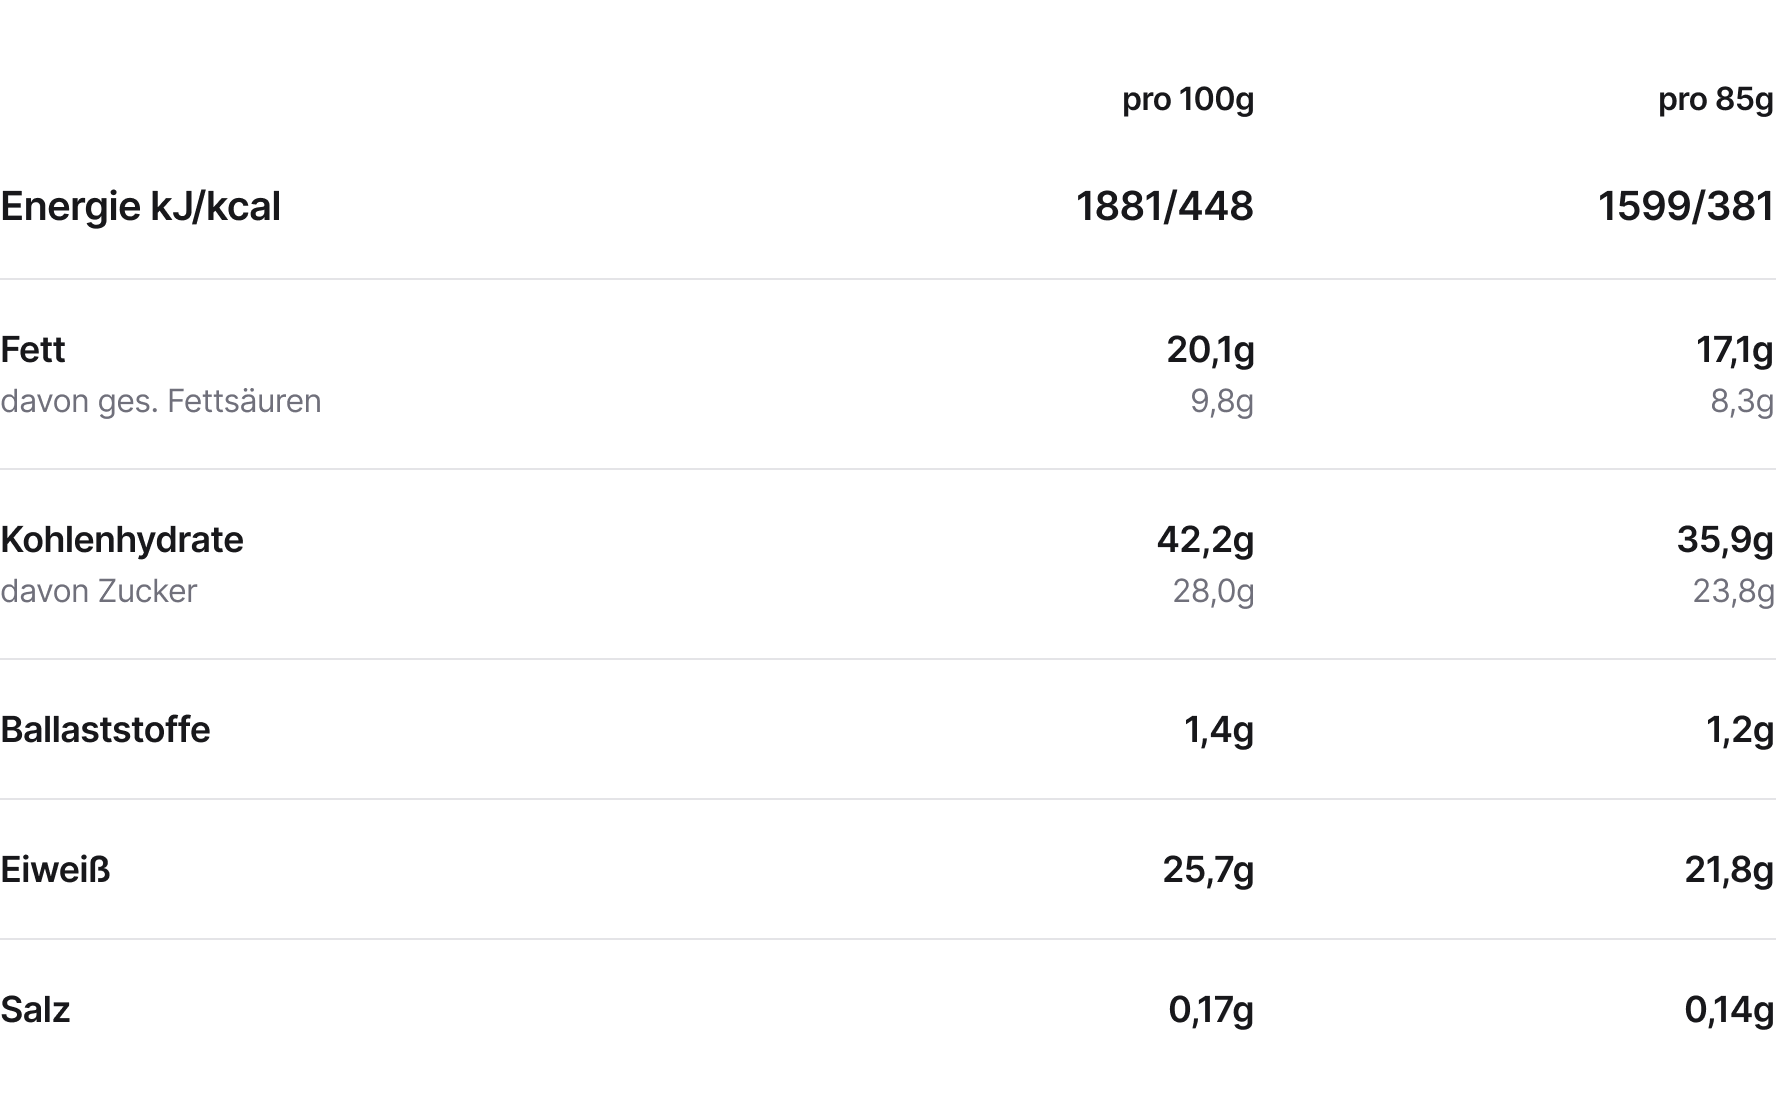Select the "davon Zucker" sublabel

[99, 591]
